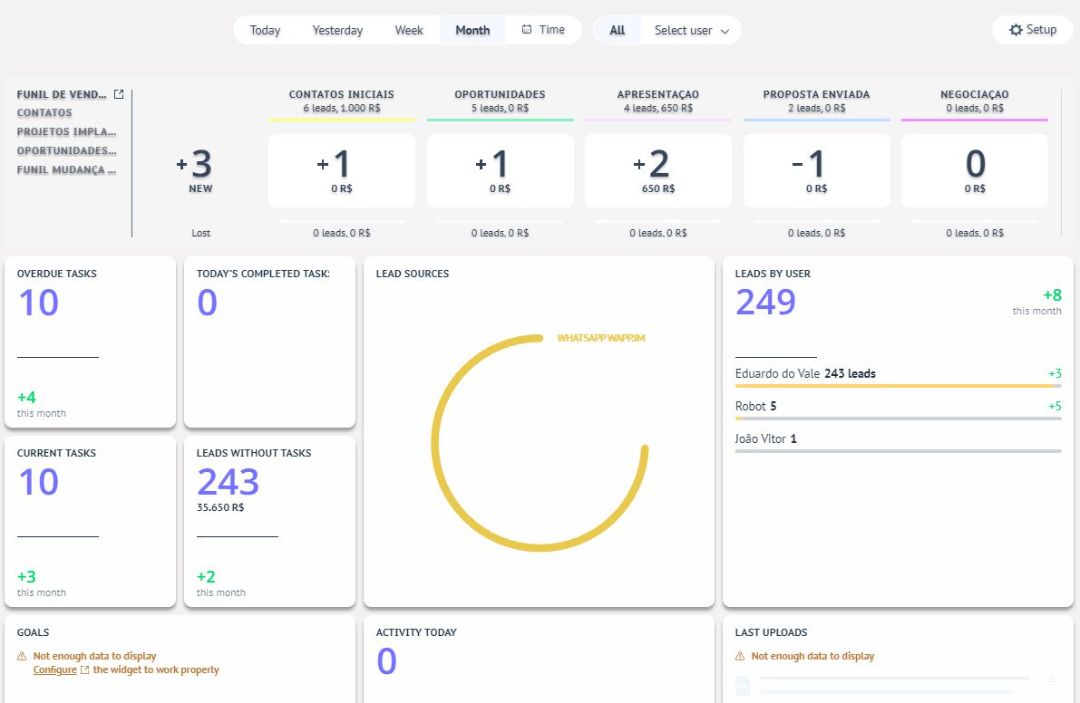Select the All users filter
The image size is (1080, 703).
click(x=617, y=30)
